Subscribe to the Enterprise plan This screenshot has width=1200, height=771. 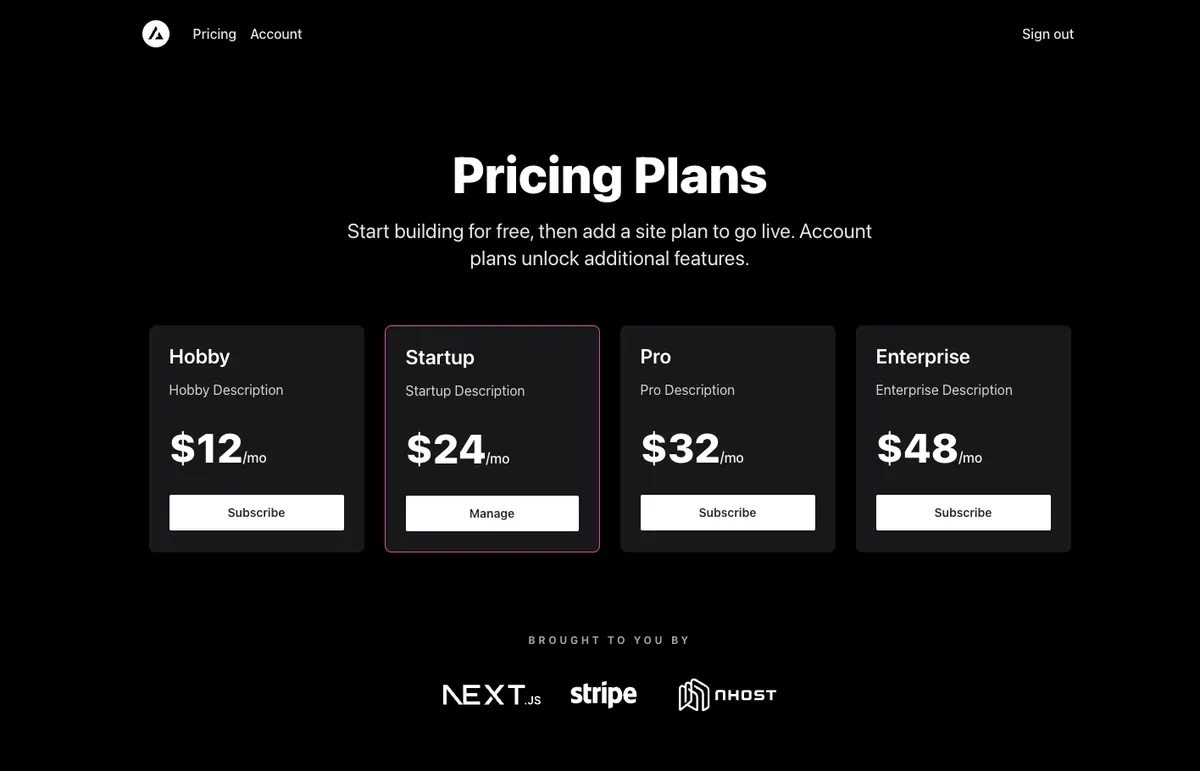pos(963,512)
